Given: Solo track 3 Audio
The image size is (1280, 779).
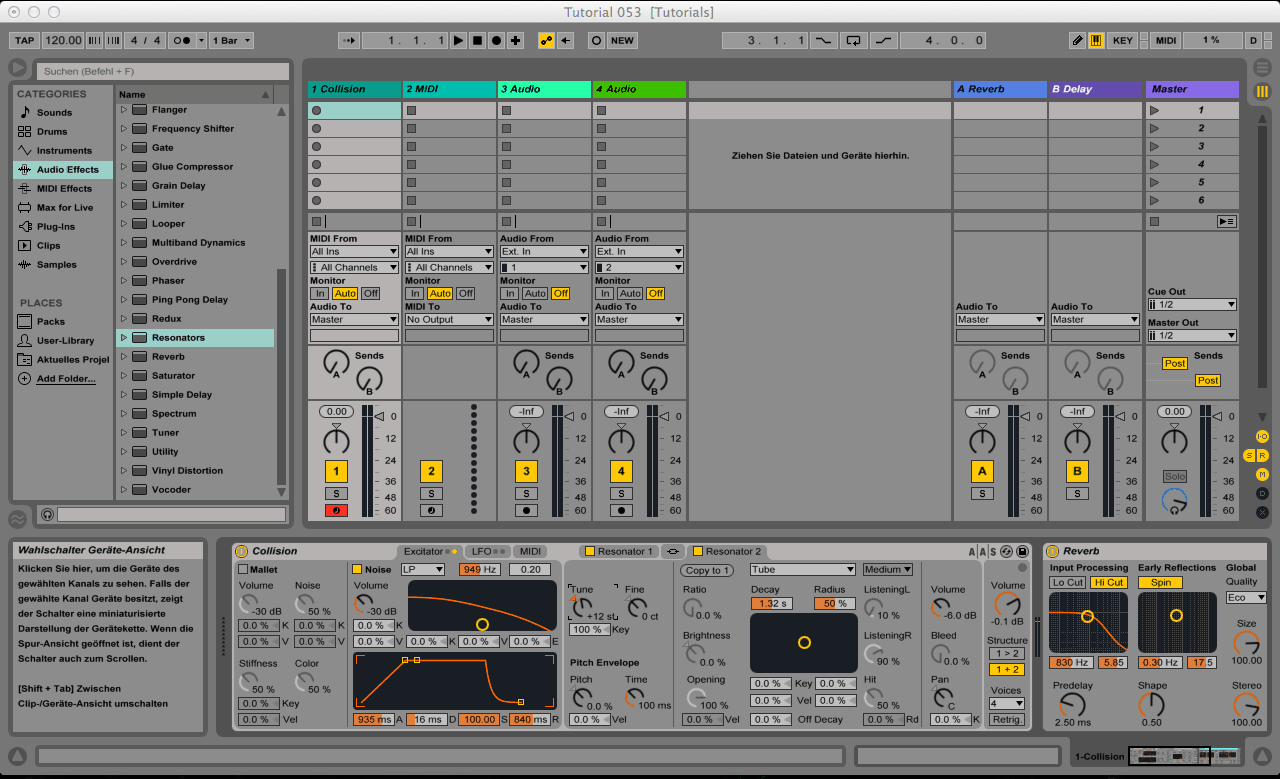Looking at the screenshot, I should click(526, 494).
